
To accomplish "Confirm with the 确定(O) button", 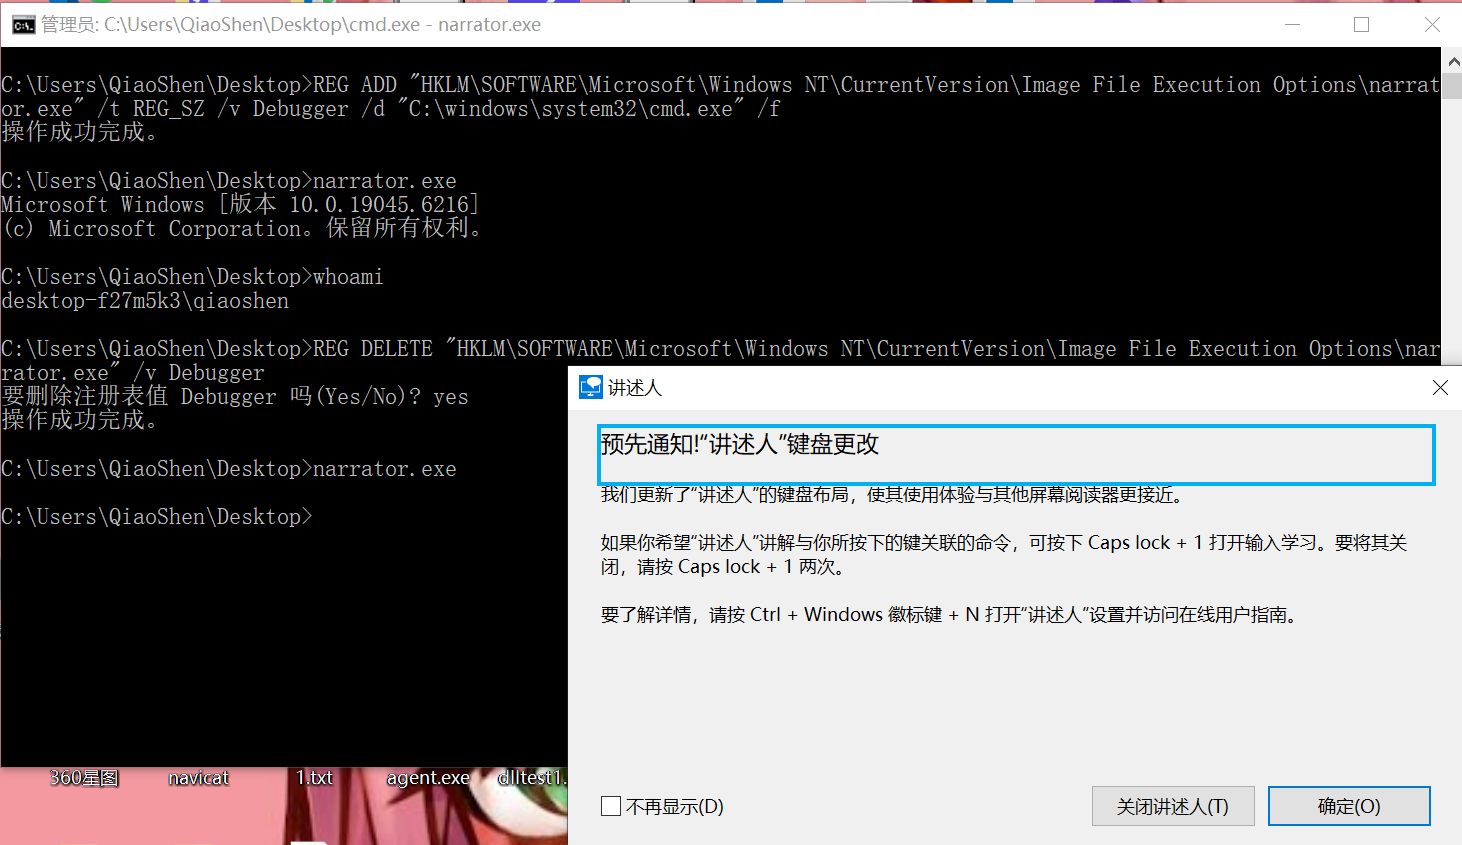I will tap(1349, 806).
